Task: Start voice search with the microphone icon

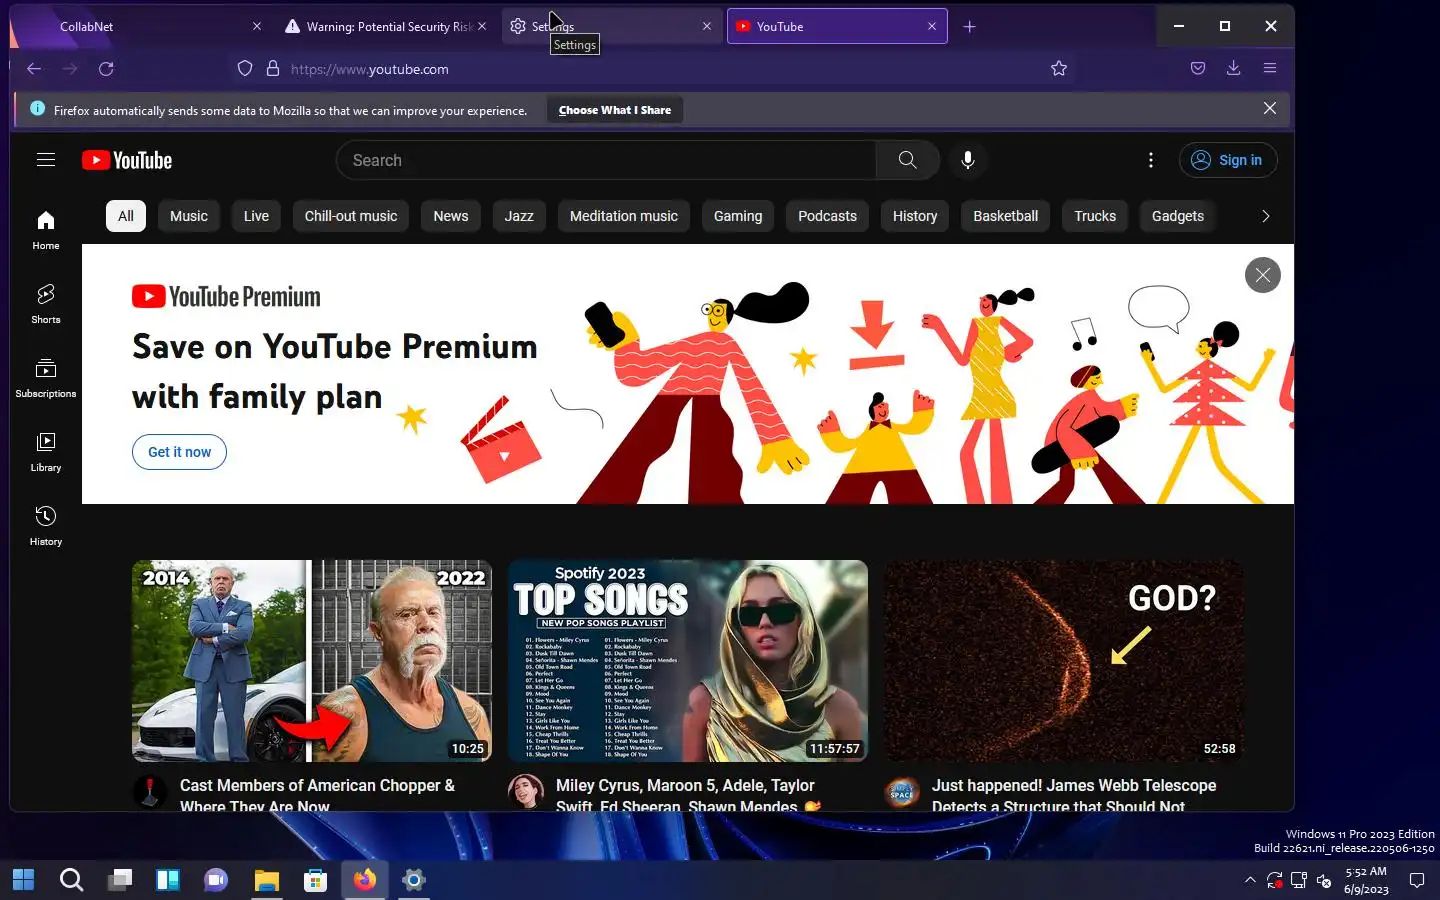Action: pos(967,160)
